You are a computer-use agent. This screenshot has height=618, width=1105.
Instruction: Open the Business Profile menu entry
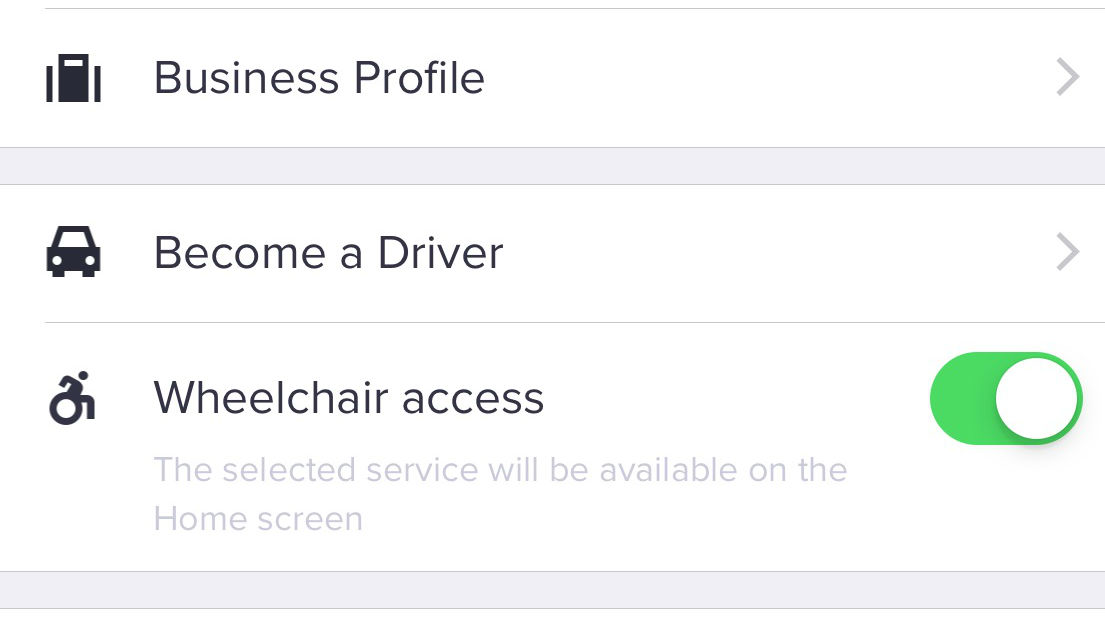point(319,78)
